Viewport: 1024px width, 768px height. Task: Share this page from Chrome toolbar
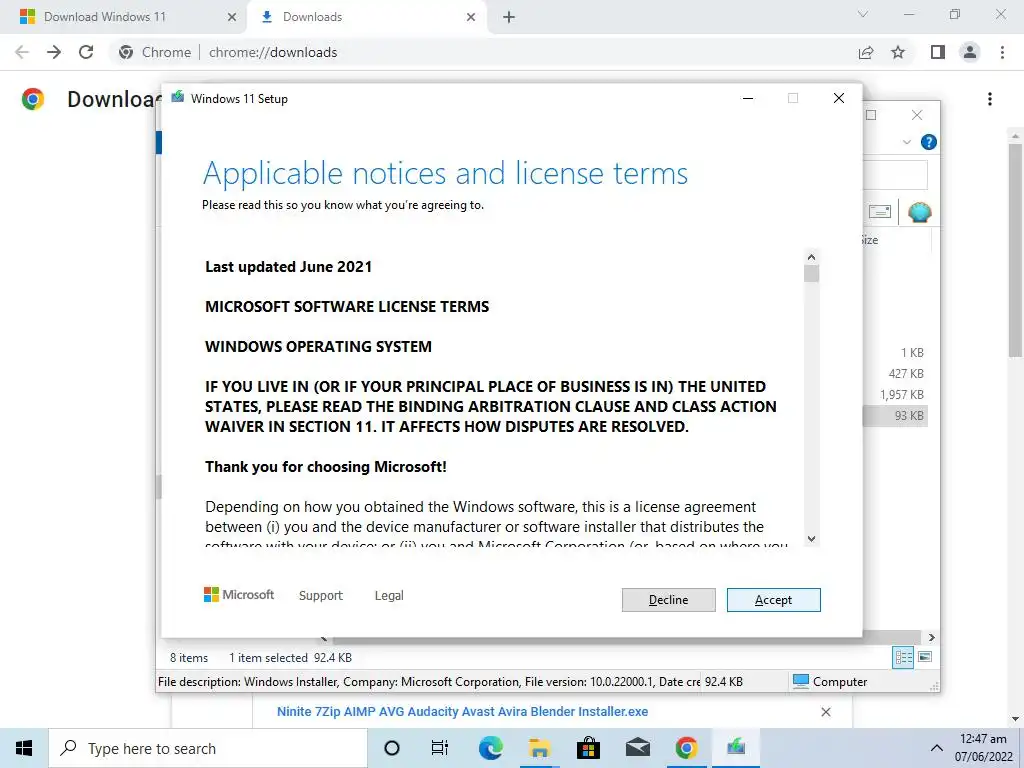click(x=866, y=52)
